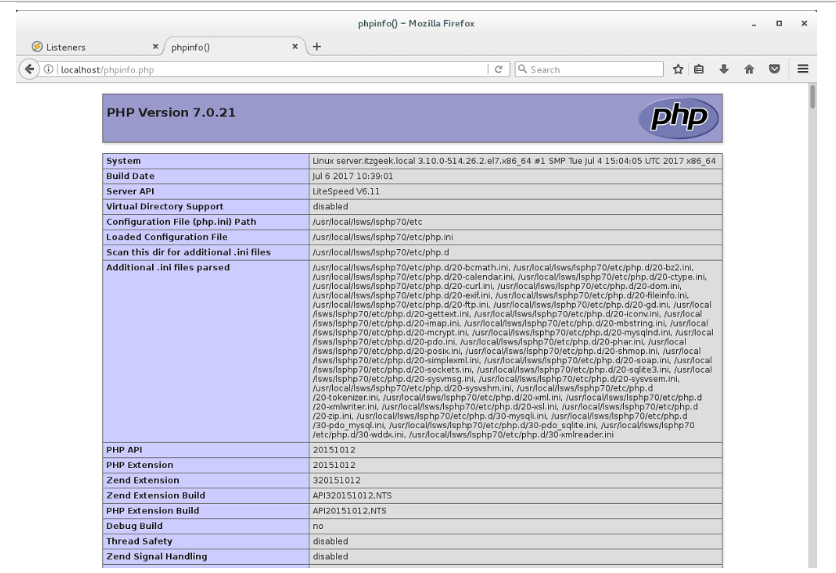Go back with the Firefox back arrow
Viewport: 836px width, 573px height.
click(29, 69)
